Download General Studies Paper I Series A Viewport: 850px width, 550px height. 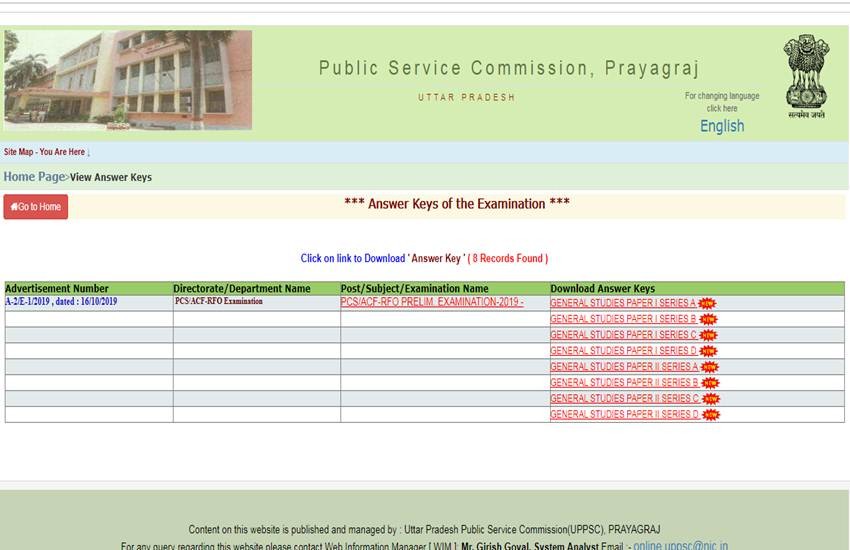[622, 303]
